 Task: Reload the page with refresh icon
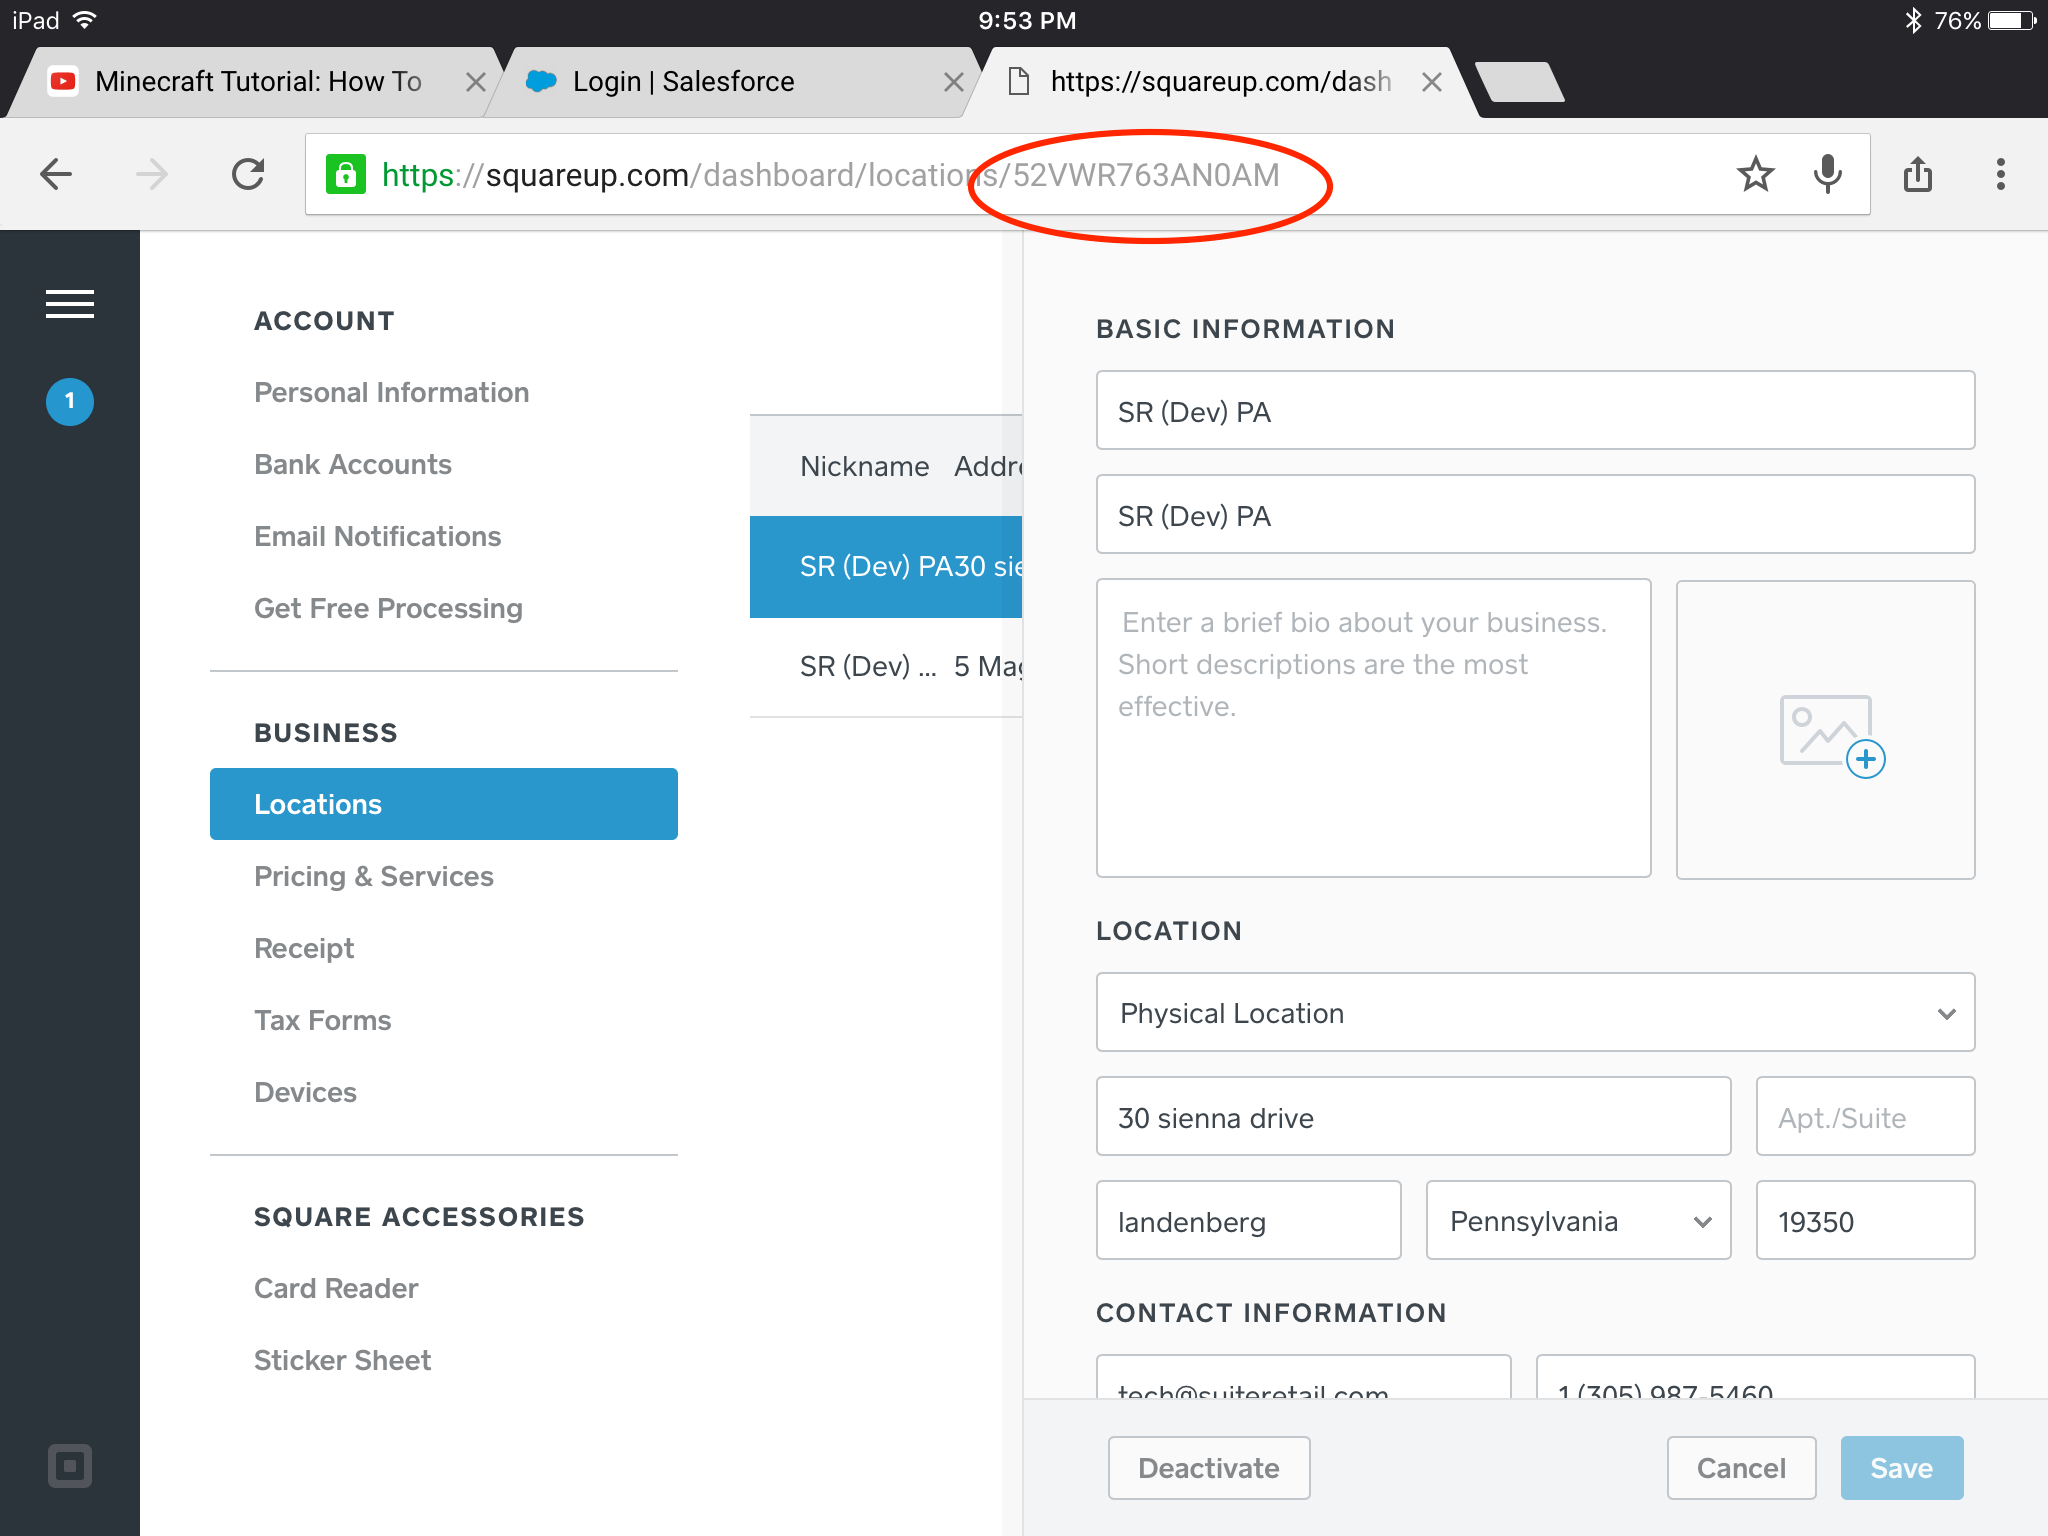248,175
